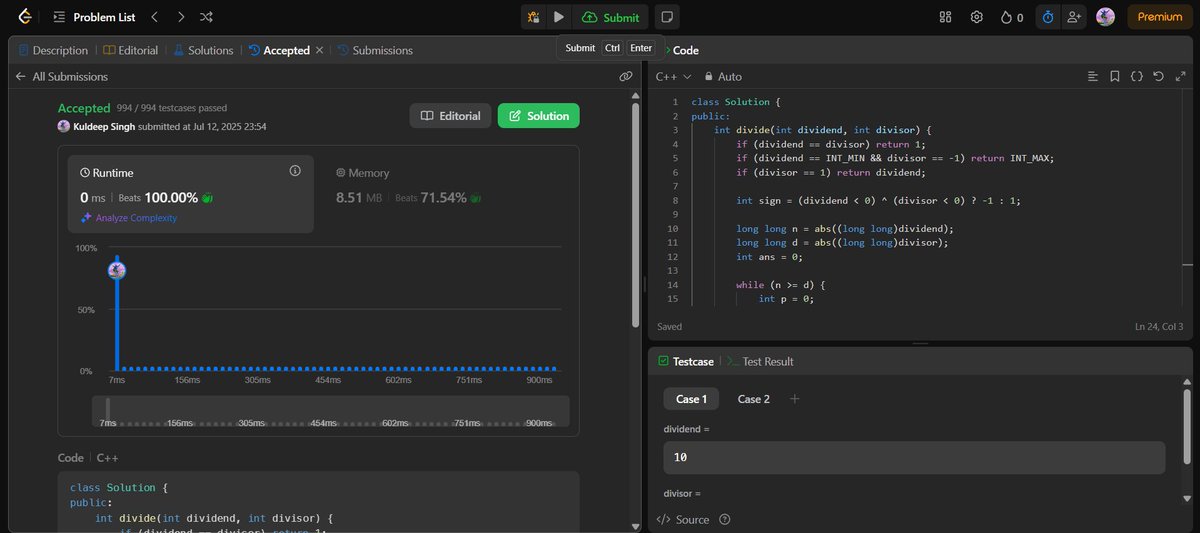
Task: Toggle the Auto lock setting
Action: (x=723, y=76)
